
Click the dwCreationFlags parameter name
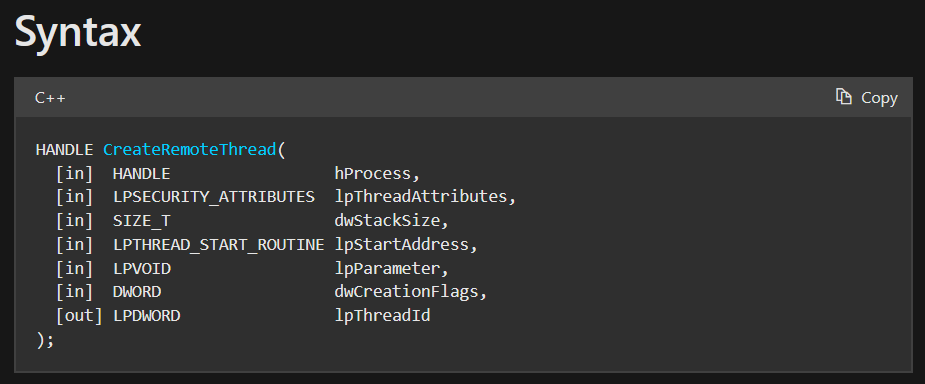pos(406,293)
